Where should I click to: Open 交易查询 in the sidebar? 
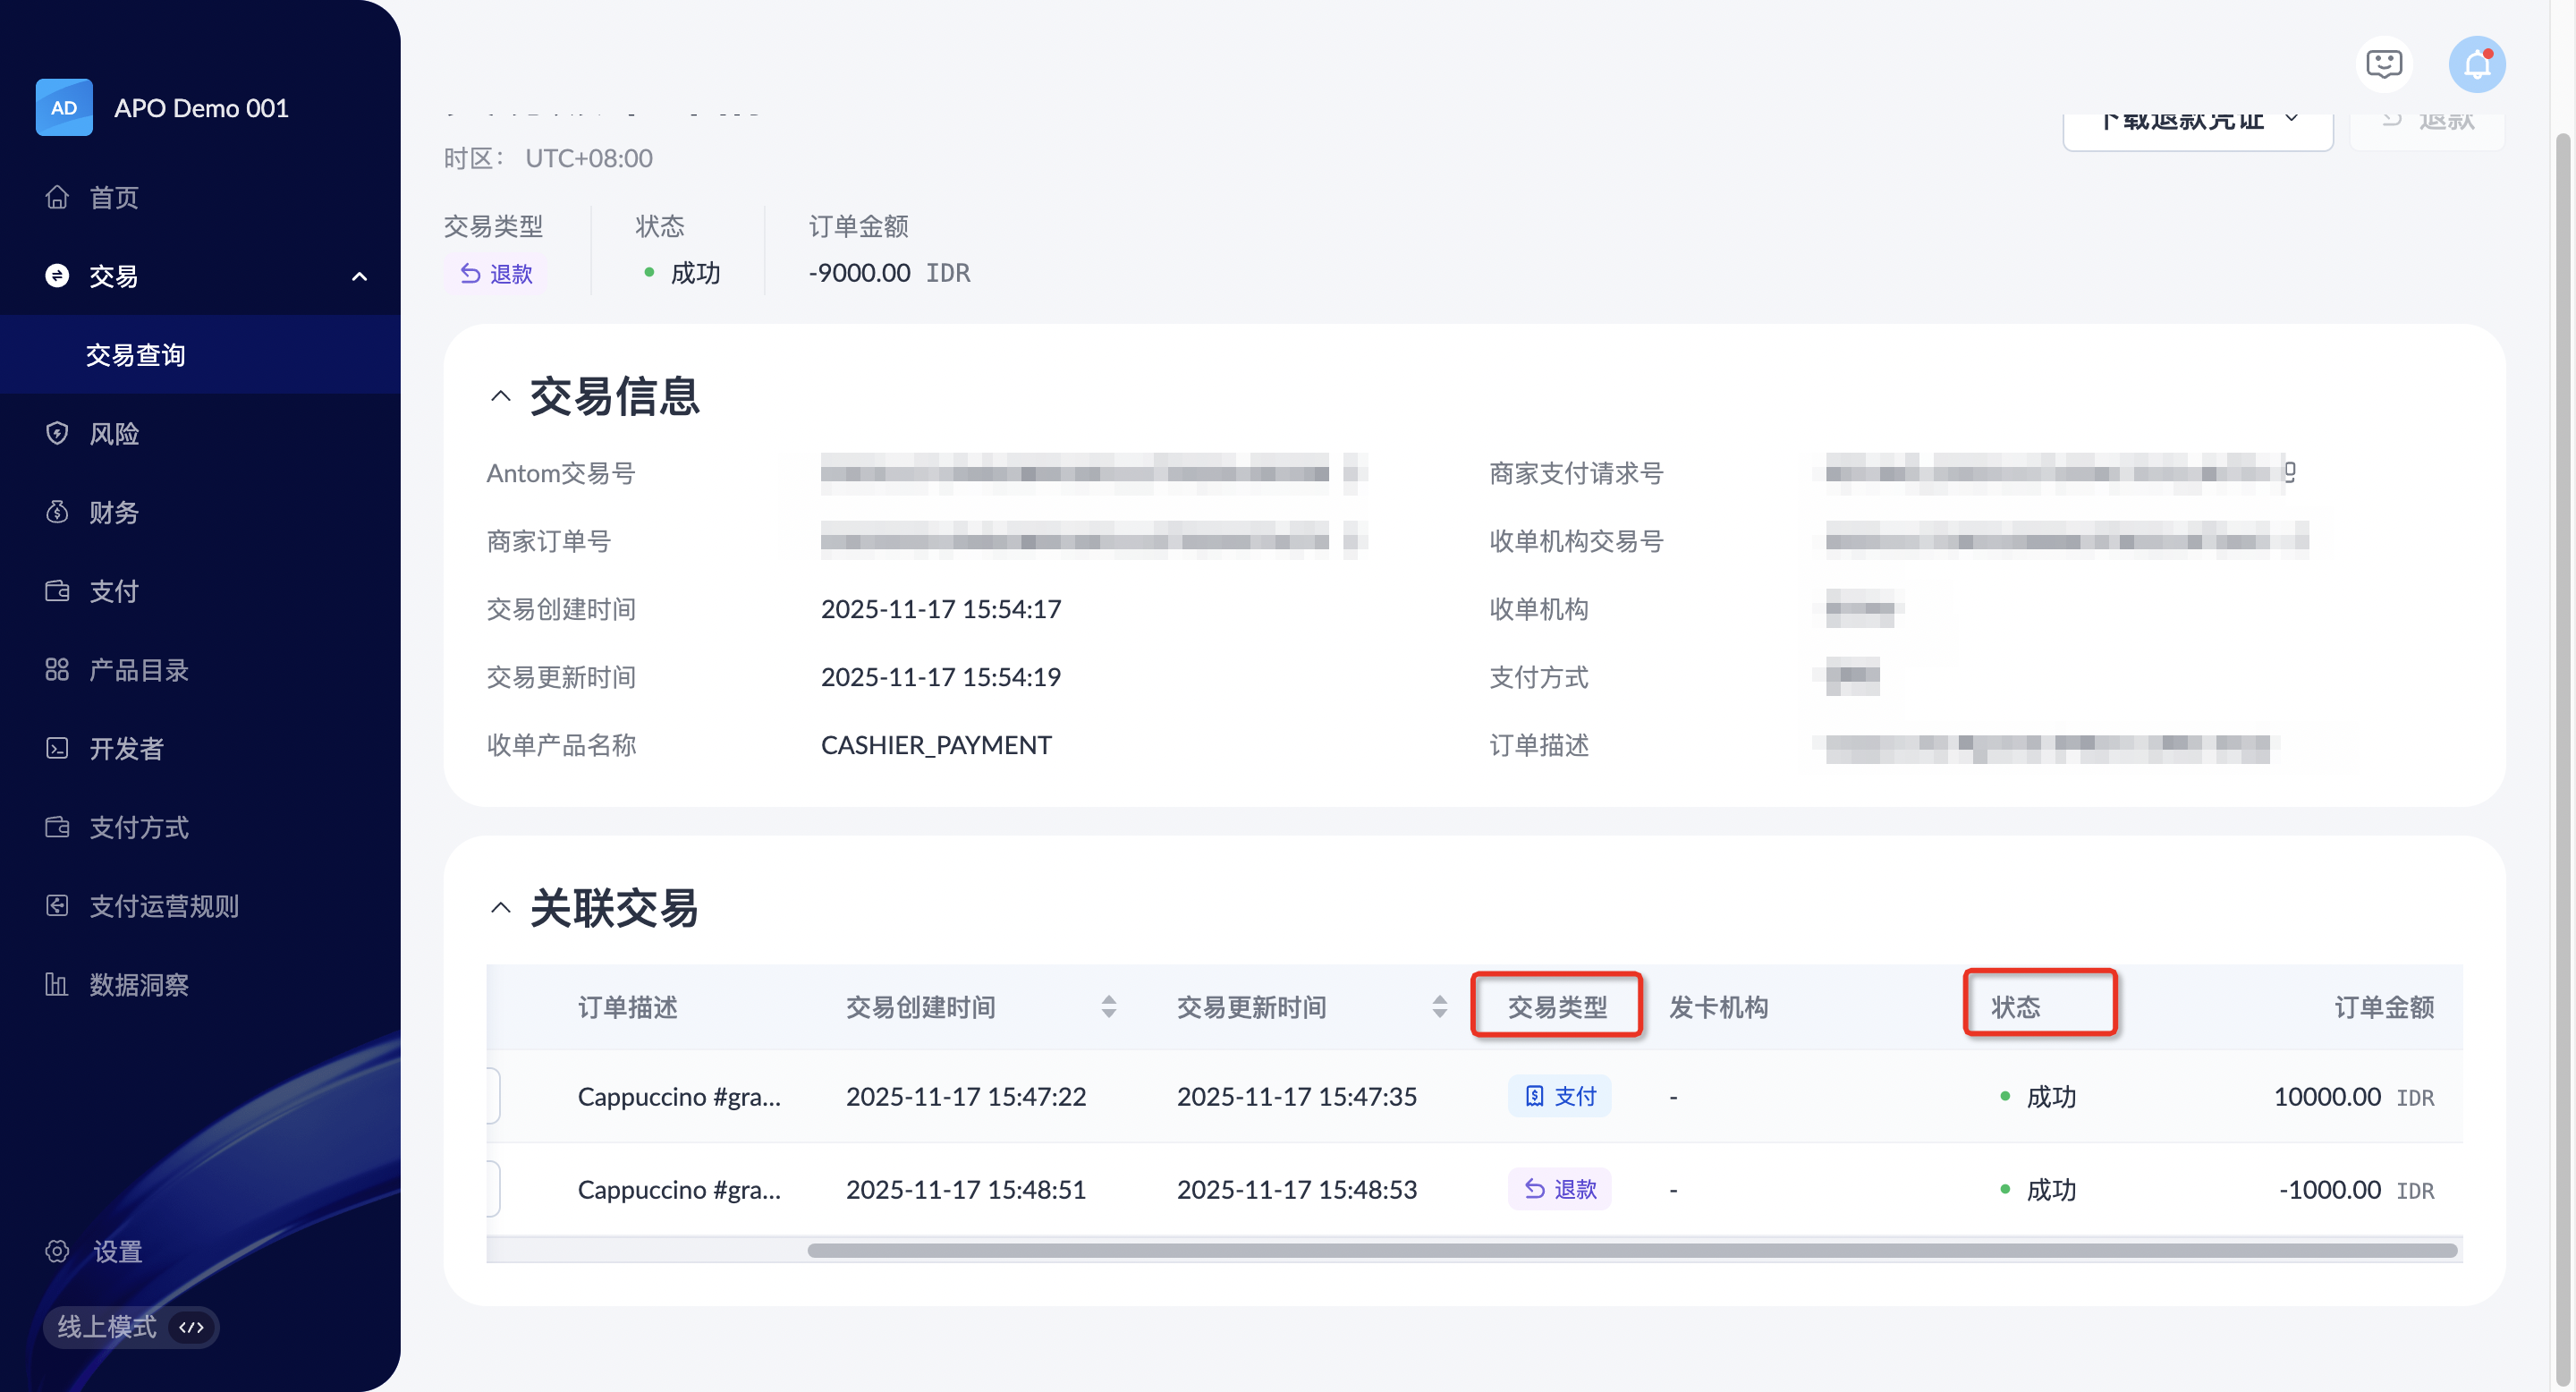click(135, 355)
